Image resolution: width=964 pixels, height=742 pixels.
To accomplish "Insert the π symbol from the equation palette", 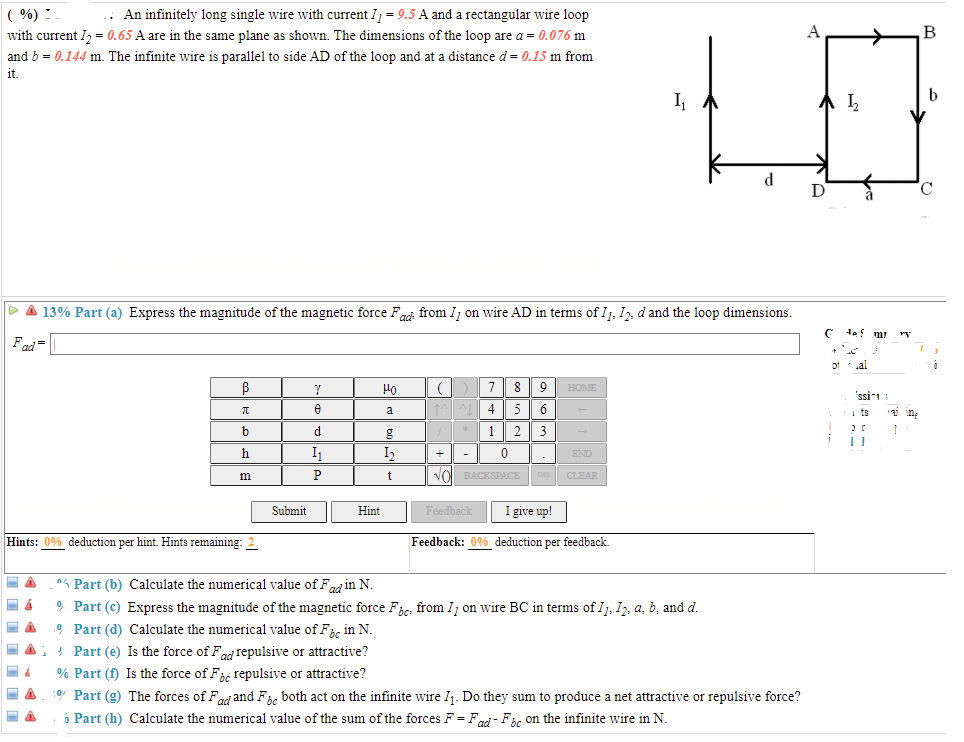I will click(x=245, y=409).
